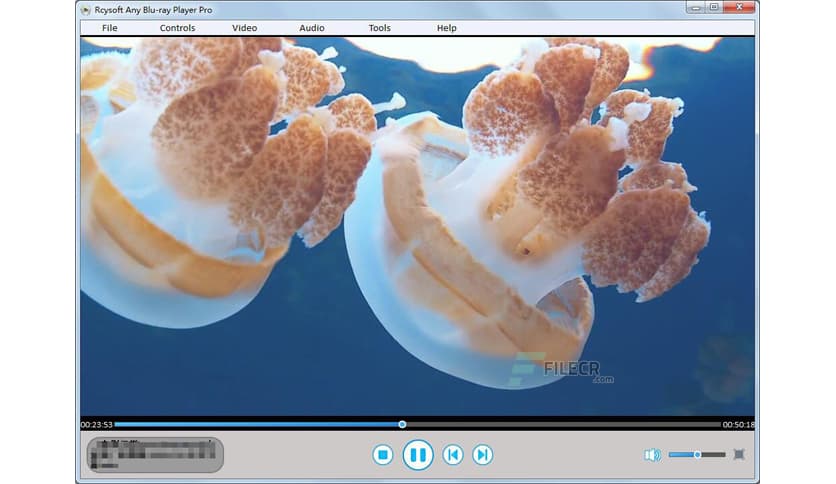Screen dimensions: 836x484
Task: Toggle fullscreen mode icon
Action: (739, 454)
